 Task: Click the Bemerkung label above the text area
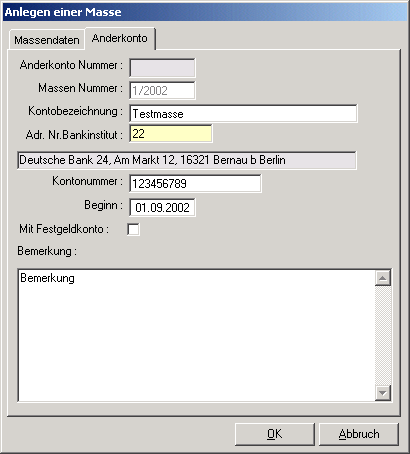pyautogui.click(x=47, y=251)
